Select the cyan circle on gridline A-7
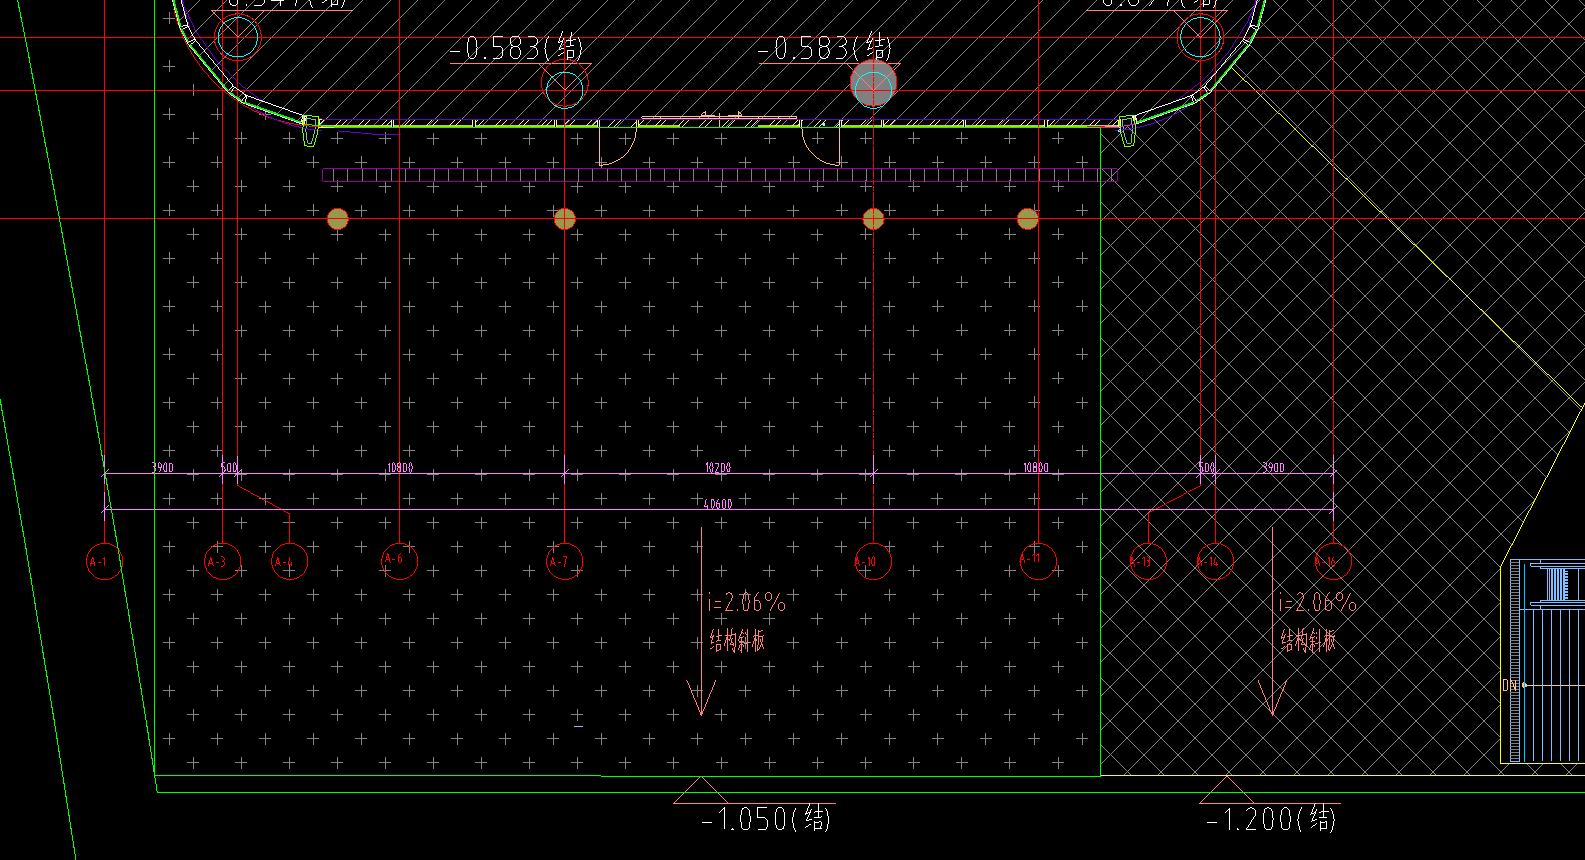The image size is (1585, 860). [x=564, y=89]
